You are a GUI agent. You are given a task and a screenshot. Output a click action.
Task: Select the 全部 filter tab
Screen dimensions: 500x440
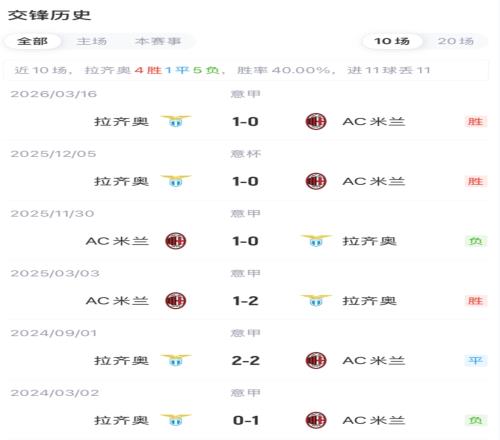[32, 41]
